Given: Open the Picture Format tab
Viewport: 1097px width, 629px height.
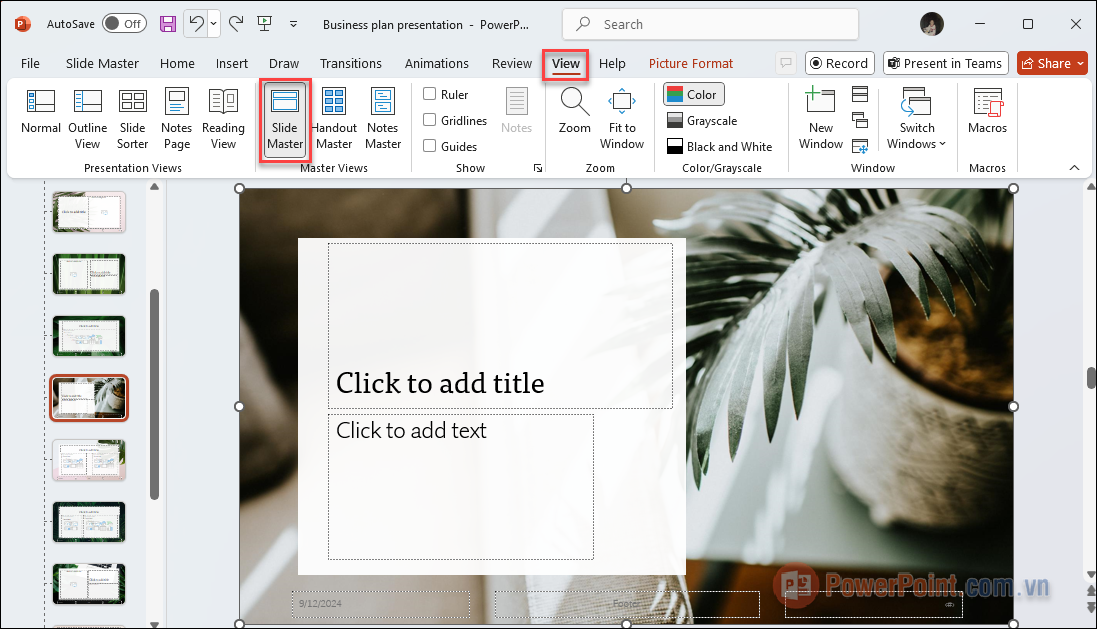Looking at the screenshot, I should tap(691, 63).
